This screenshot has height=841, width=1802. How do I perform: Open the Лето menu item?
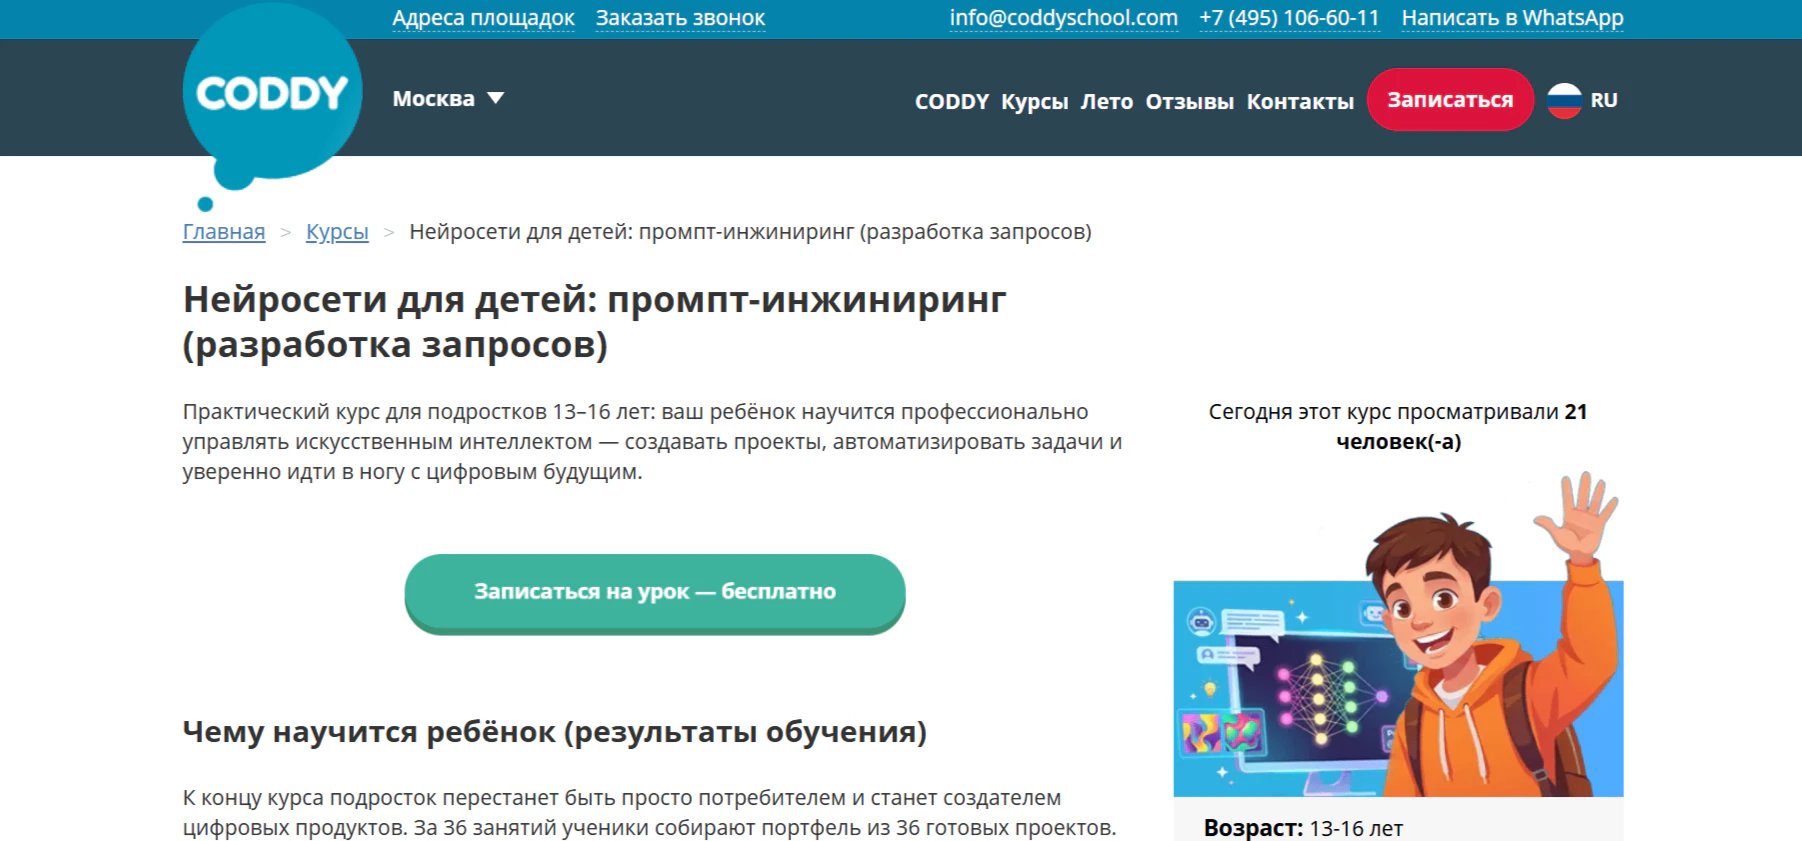pos(1106,102)
